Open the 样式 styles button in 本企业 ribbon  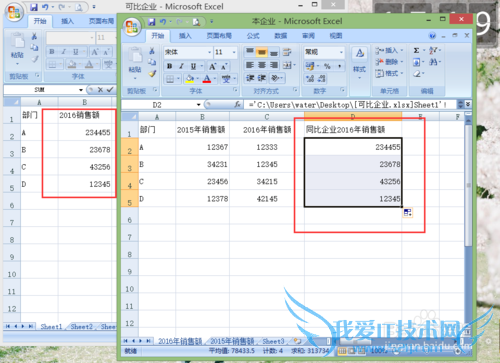pos(359,62)
